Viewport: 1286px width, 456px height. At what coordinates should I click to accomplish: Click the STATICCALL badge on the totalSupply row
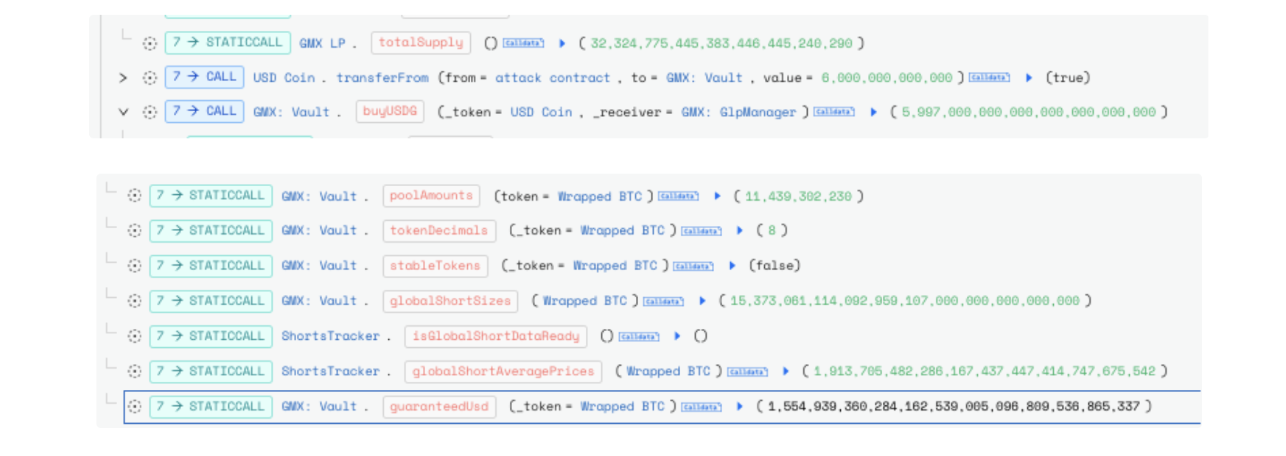pyautogui.click(x=228, y=43)
